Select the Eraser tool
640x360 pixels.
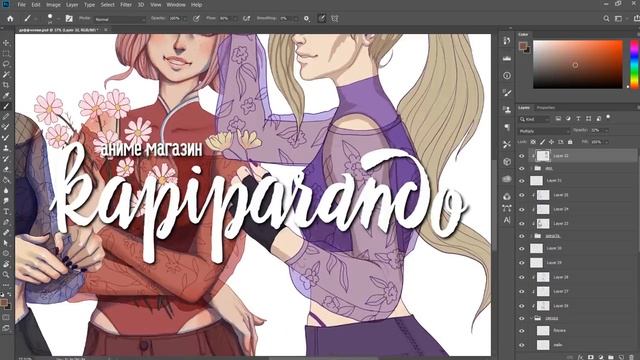click(x=6, y=169)
